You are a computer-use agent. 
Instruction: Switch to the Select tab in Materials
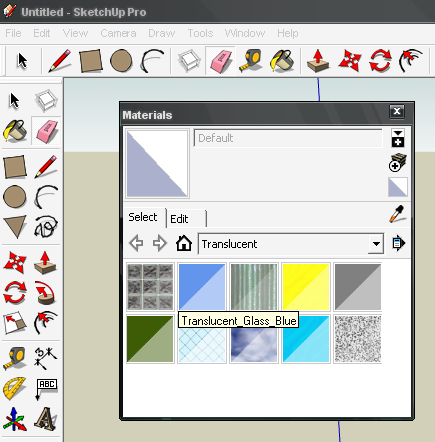point(143,217)
